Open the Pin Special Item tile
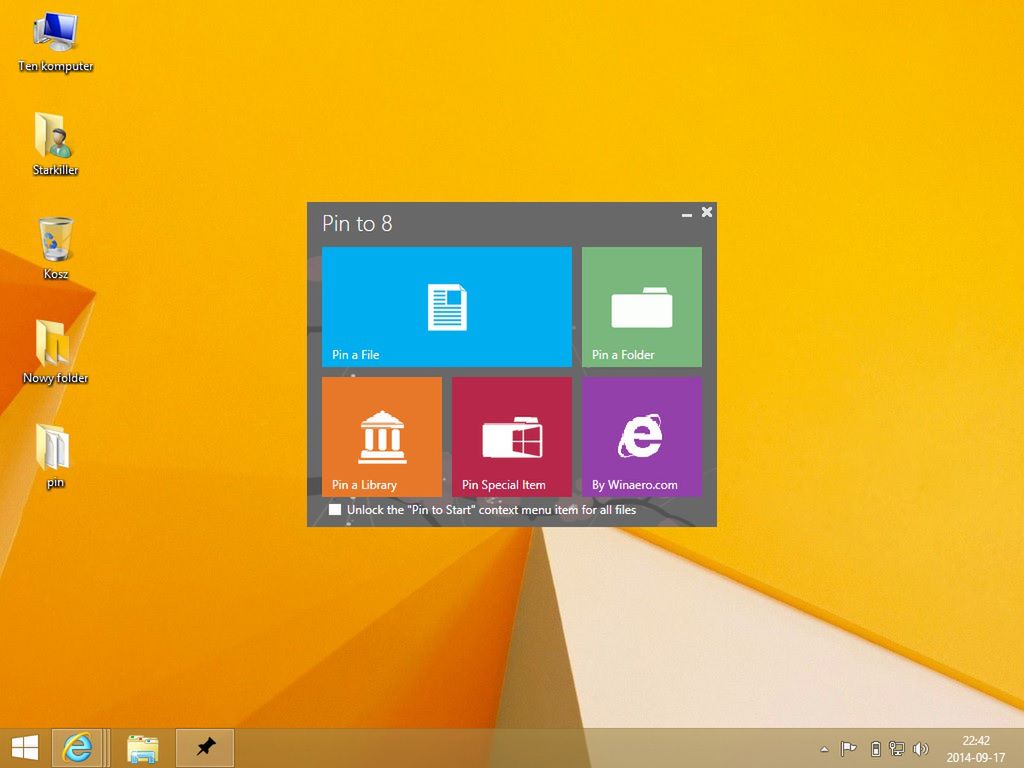 (x=511, y=436)
